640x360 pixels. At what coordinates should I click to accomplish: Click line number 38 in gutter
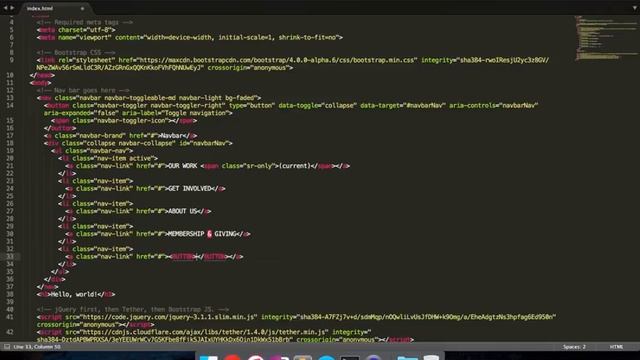point(10,294)
